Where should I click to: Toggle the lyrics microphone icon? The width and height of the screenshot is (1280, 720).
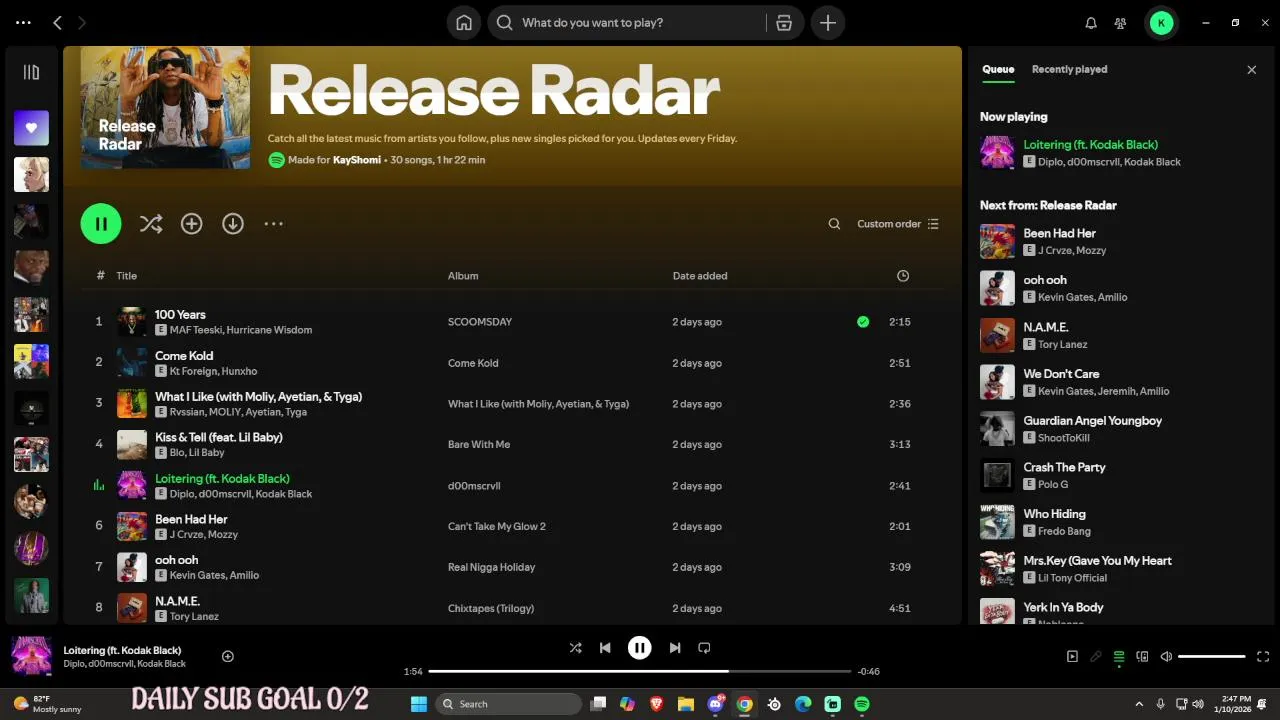click(1096, 657)
